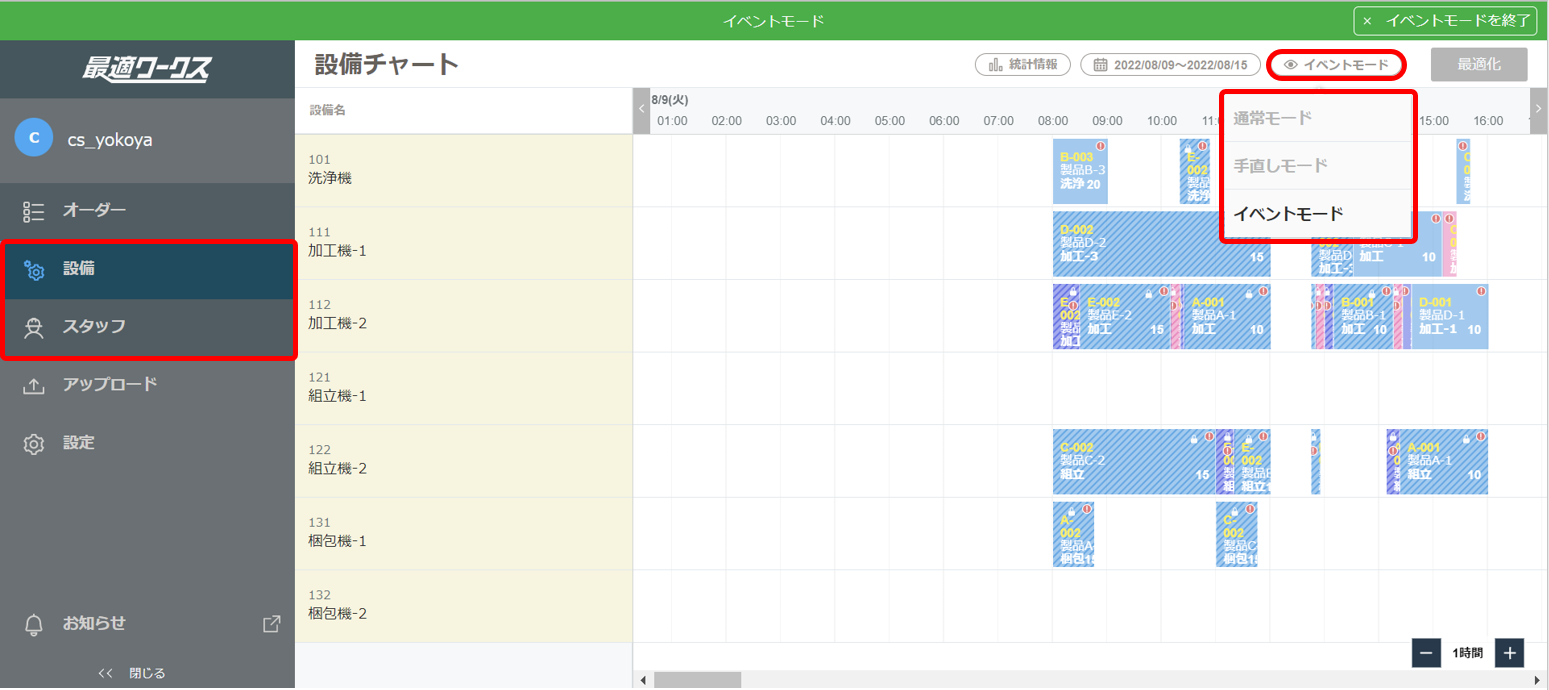Click the お知らせ bell icon
The image size is (1549, 690).
34,625
